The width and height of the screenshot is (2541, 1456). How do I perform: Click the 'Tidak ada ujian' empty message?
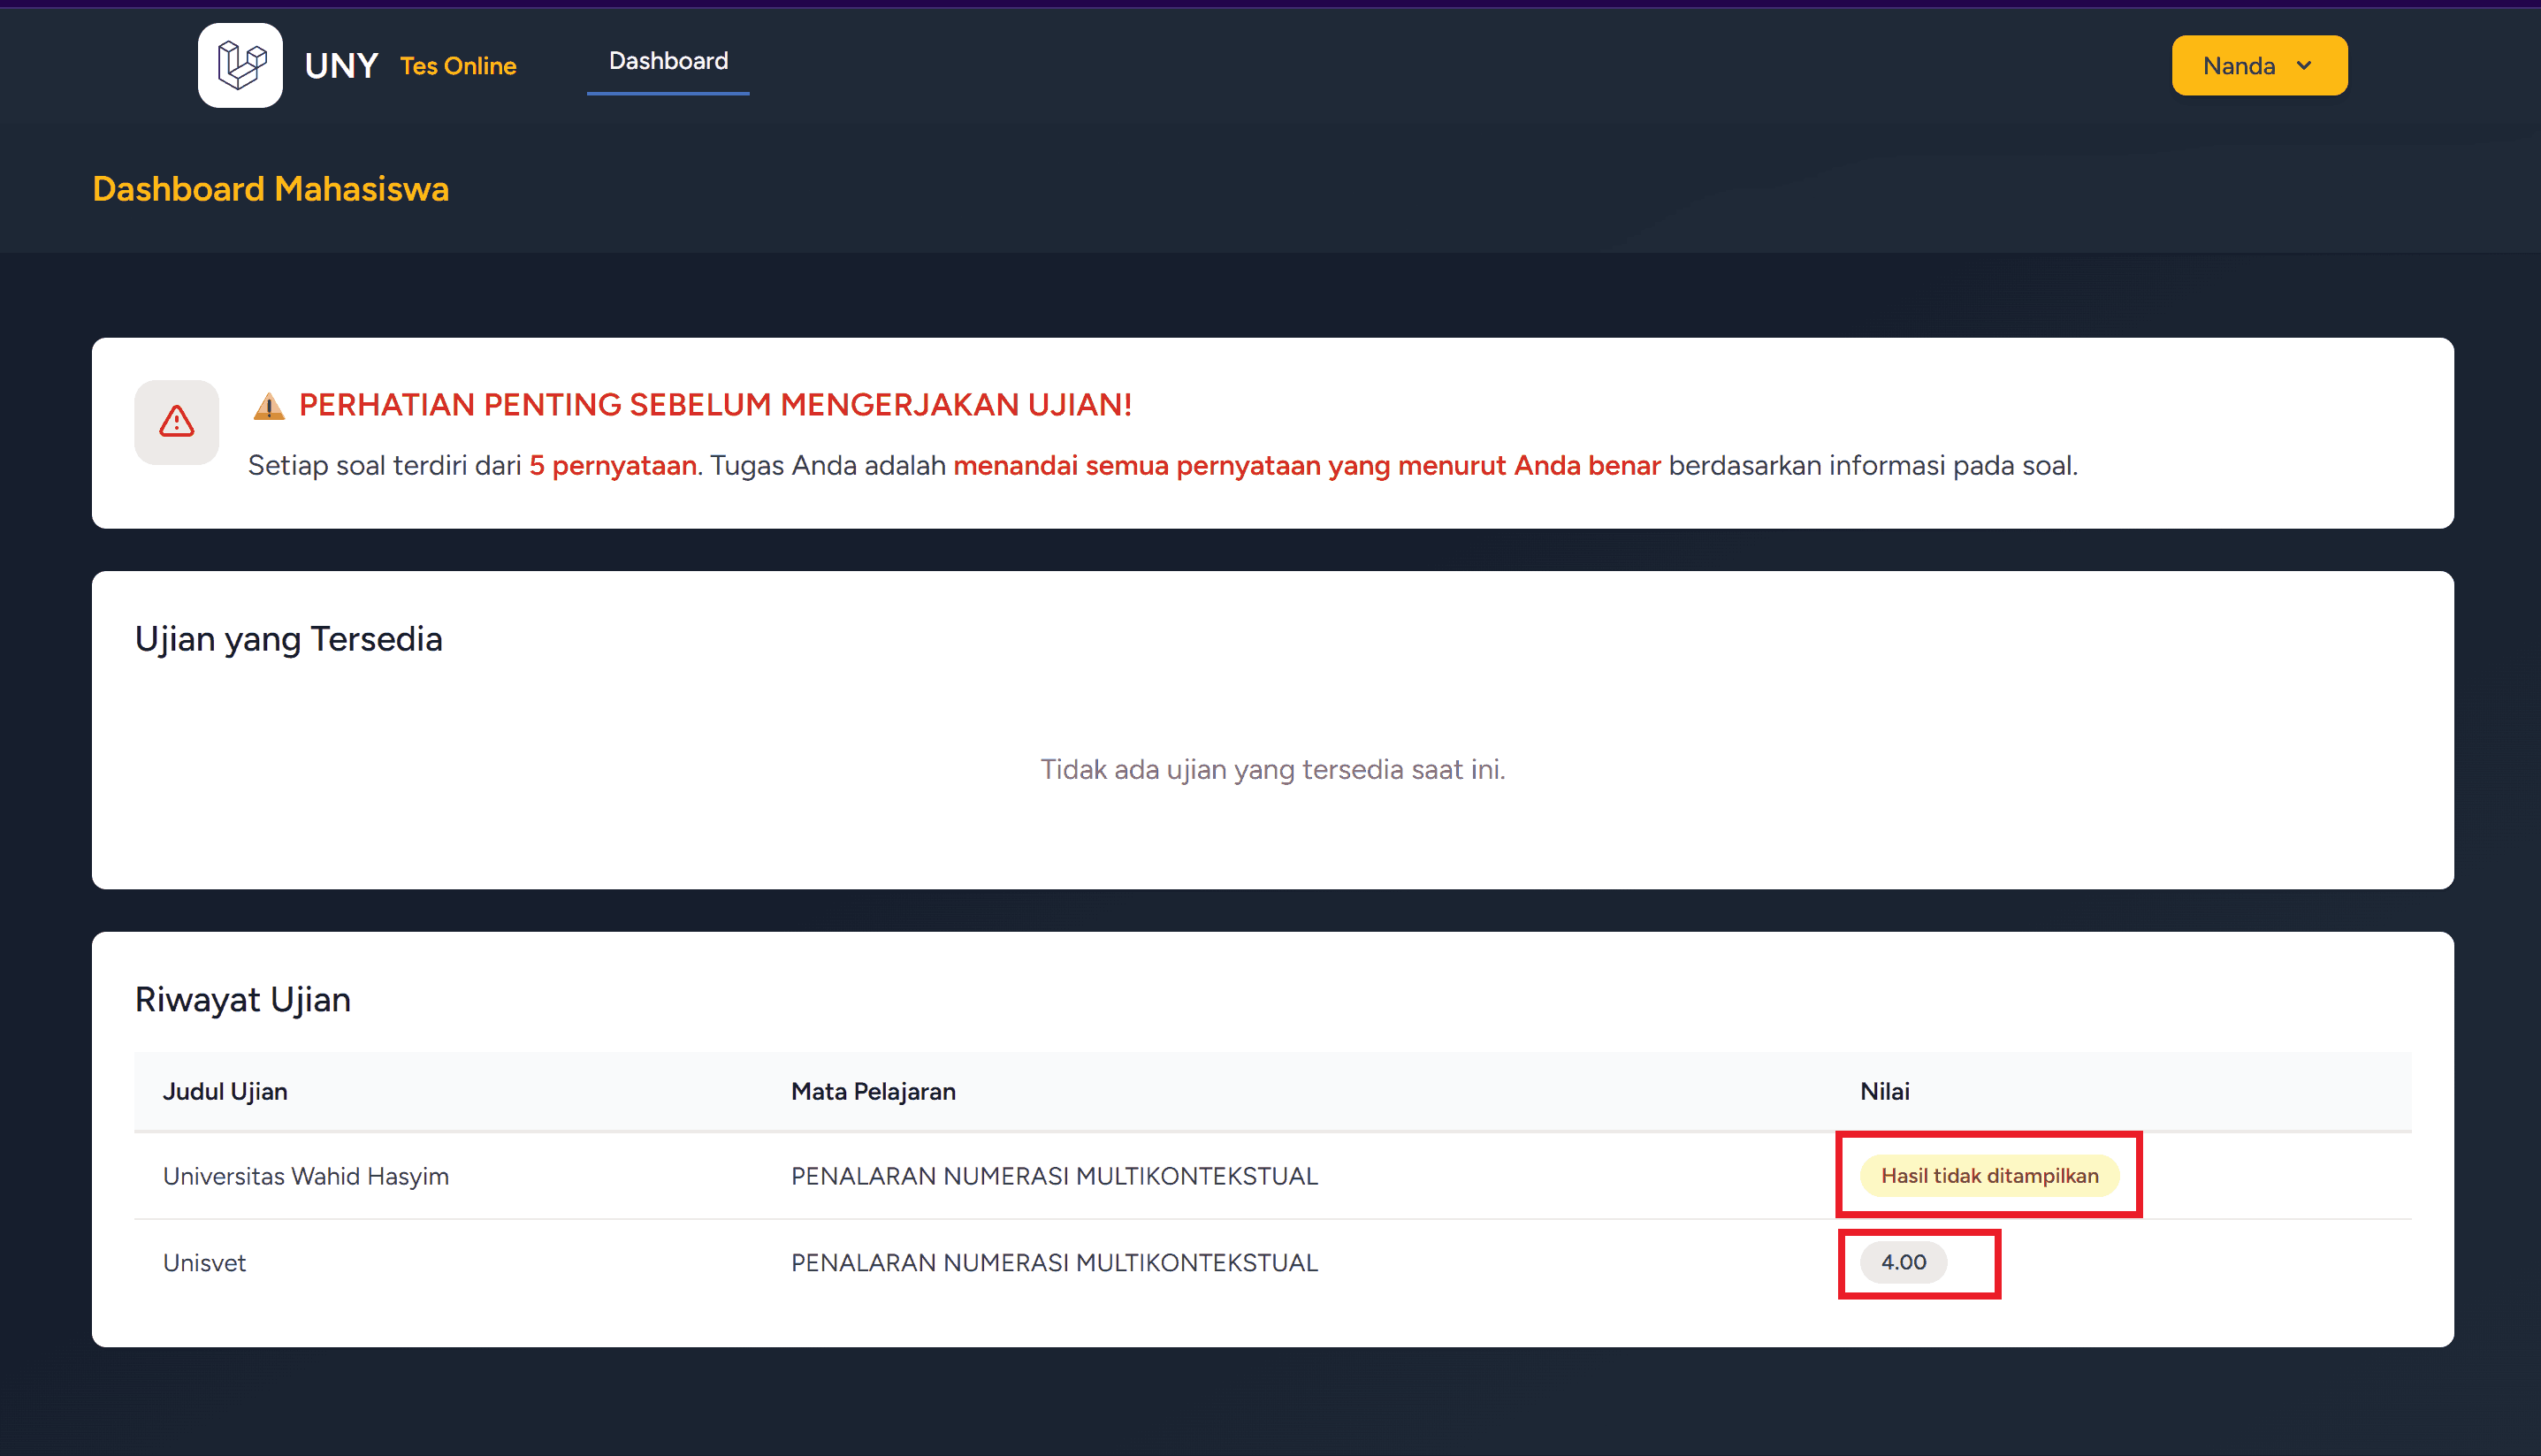coord(1272,769)
